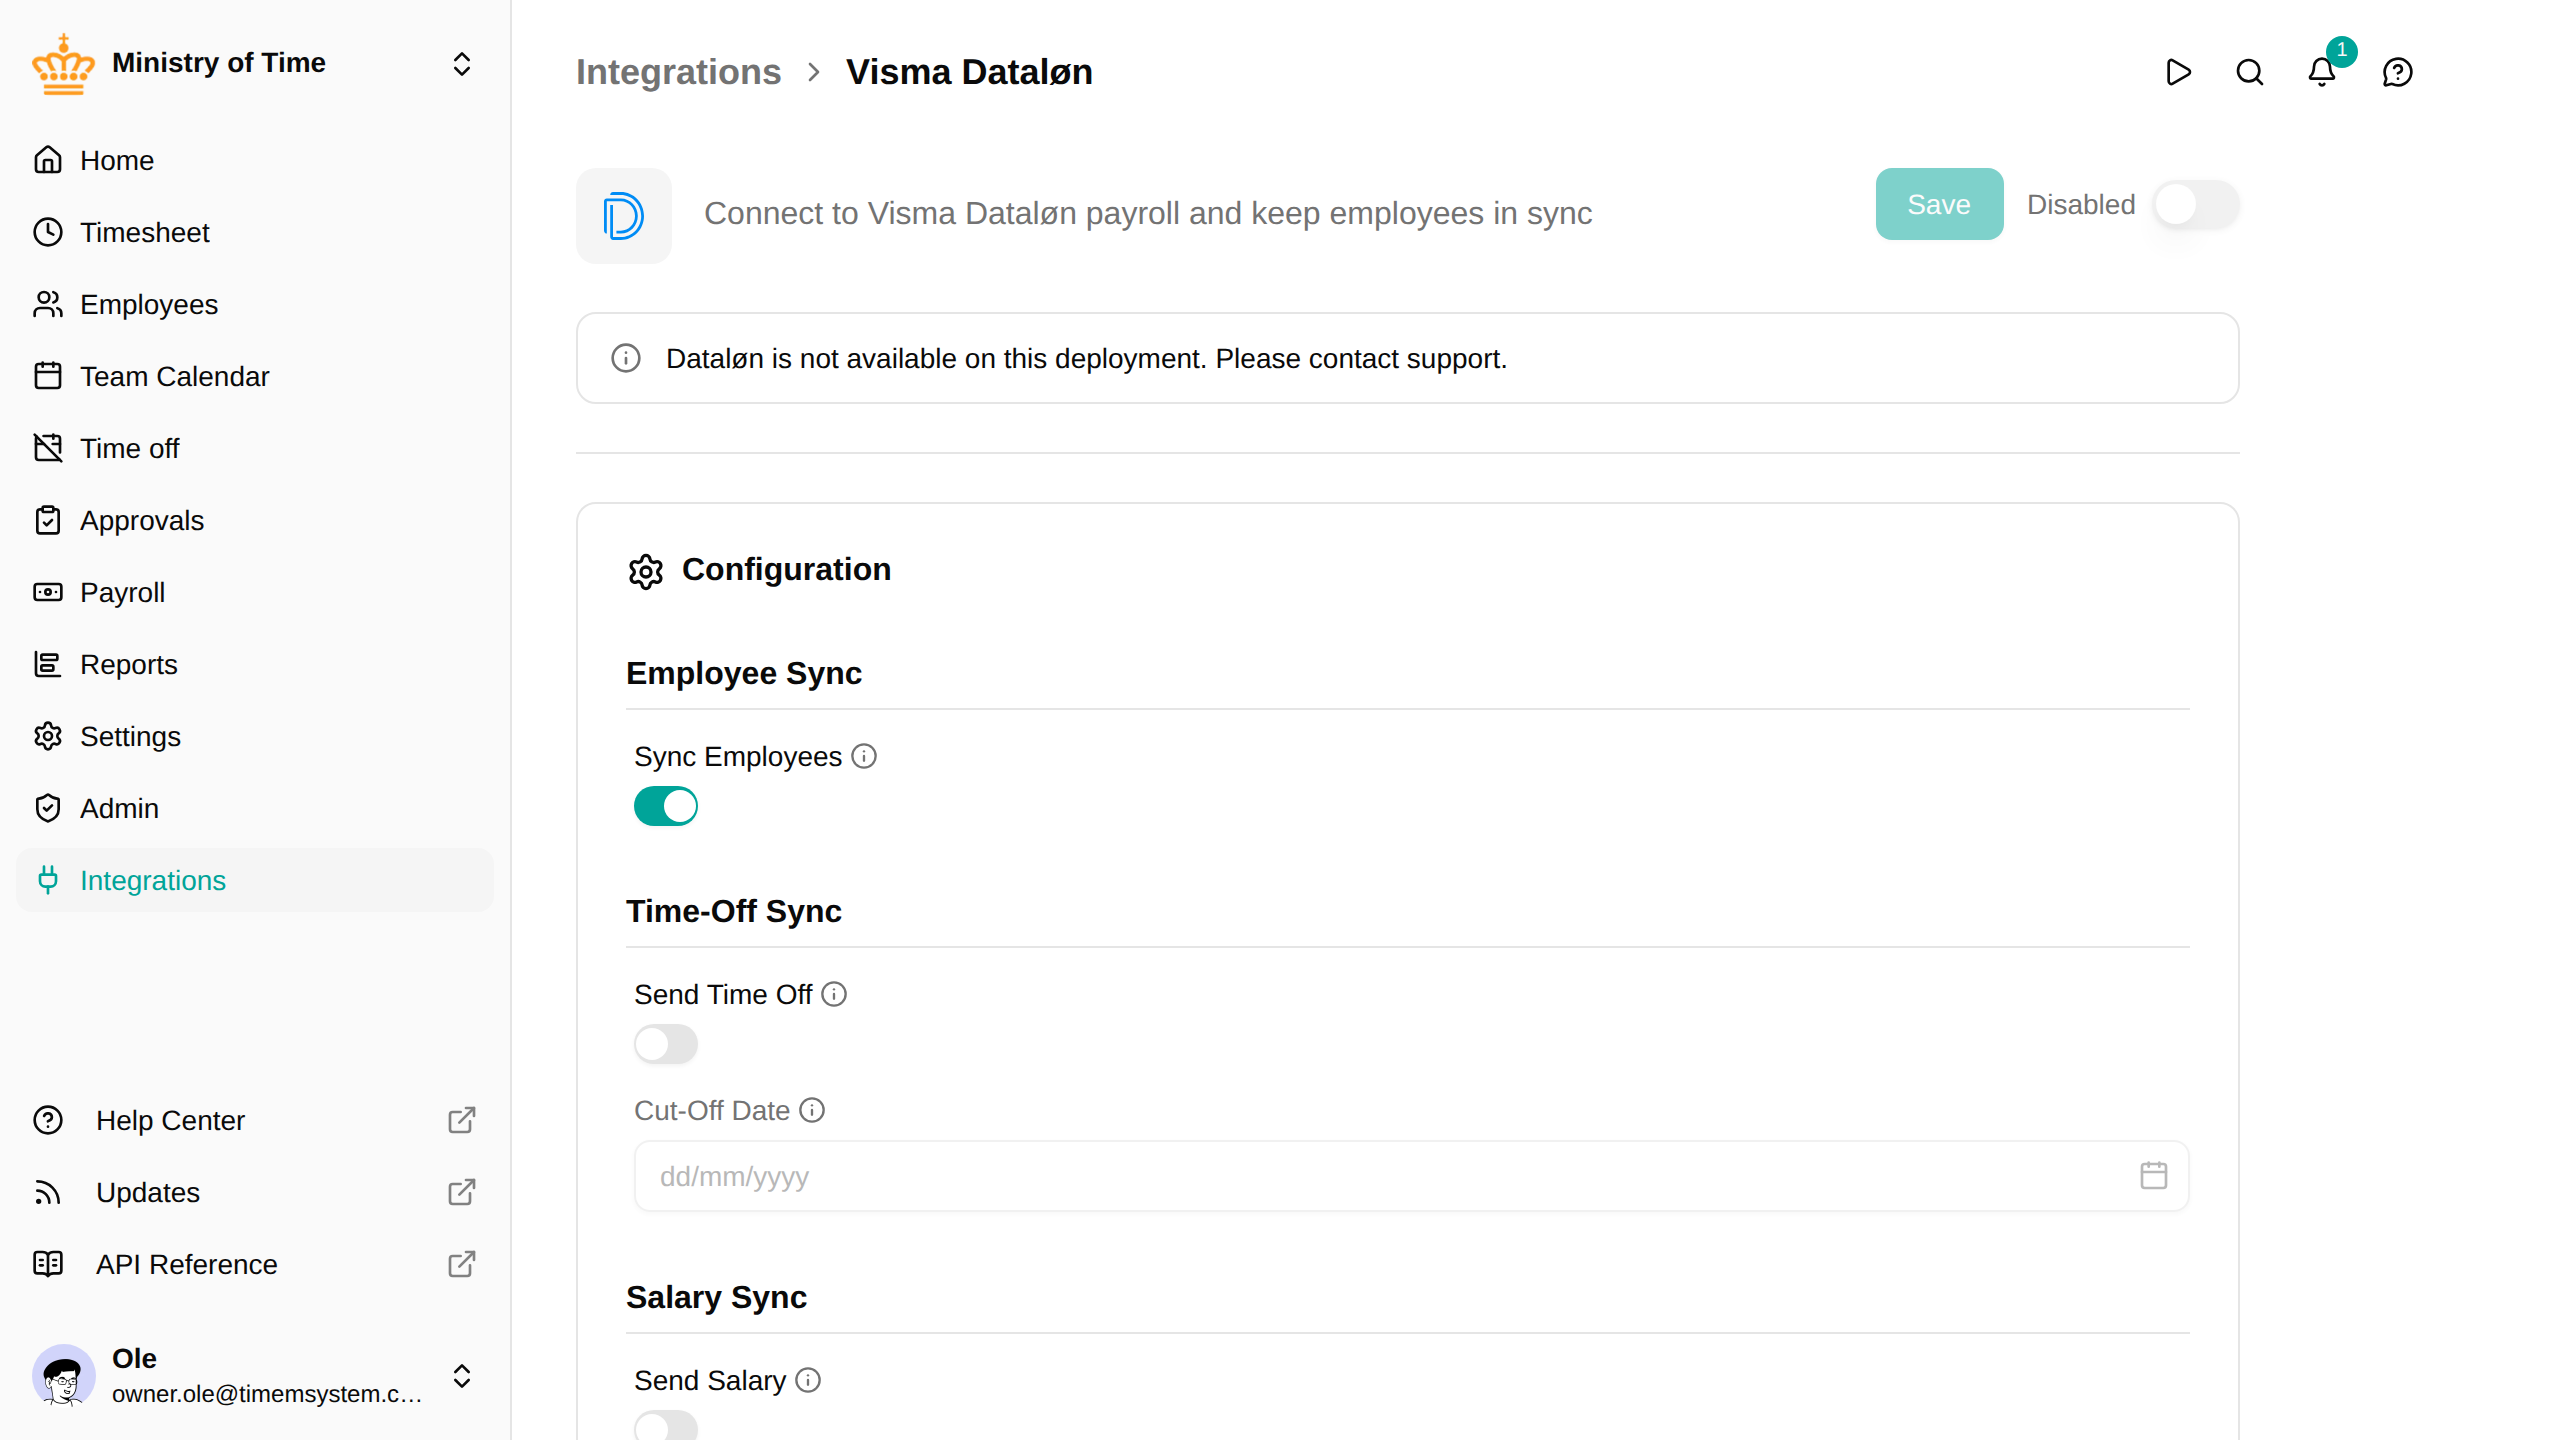
Task: Click the play icon in top bar
Action: (x=2178, y=72)
